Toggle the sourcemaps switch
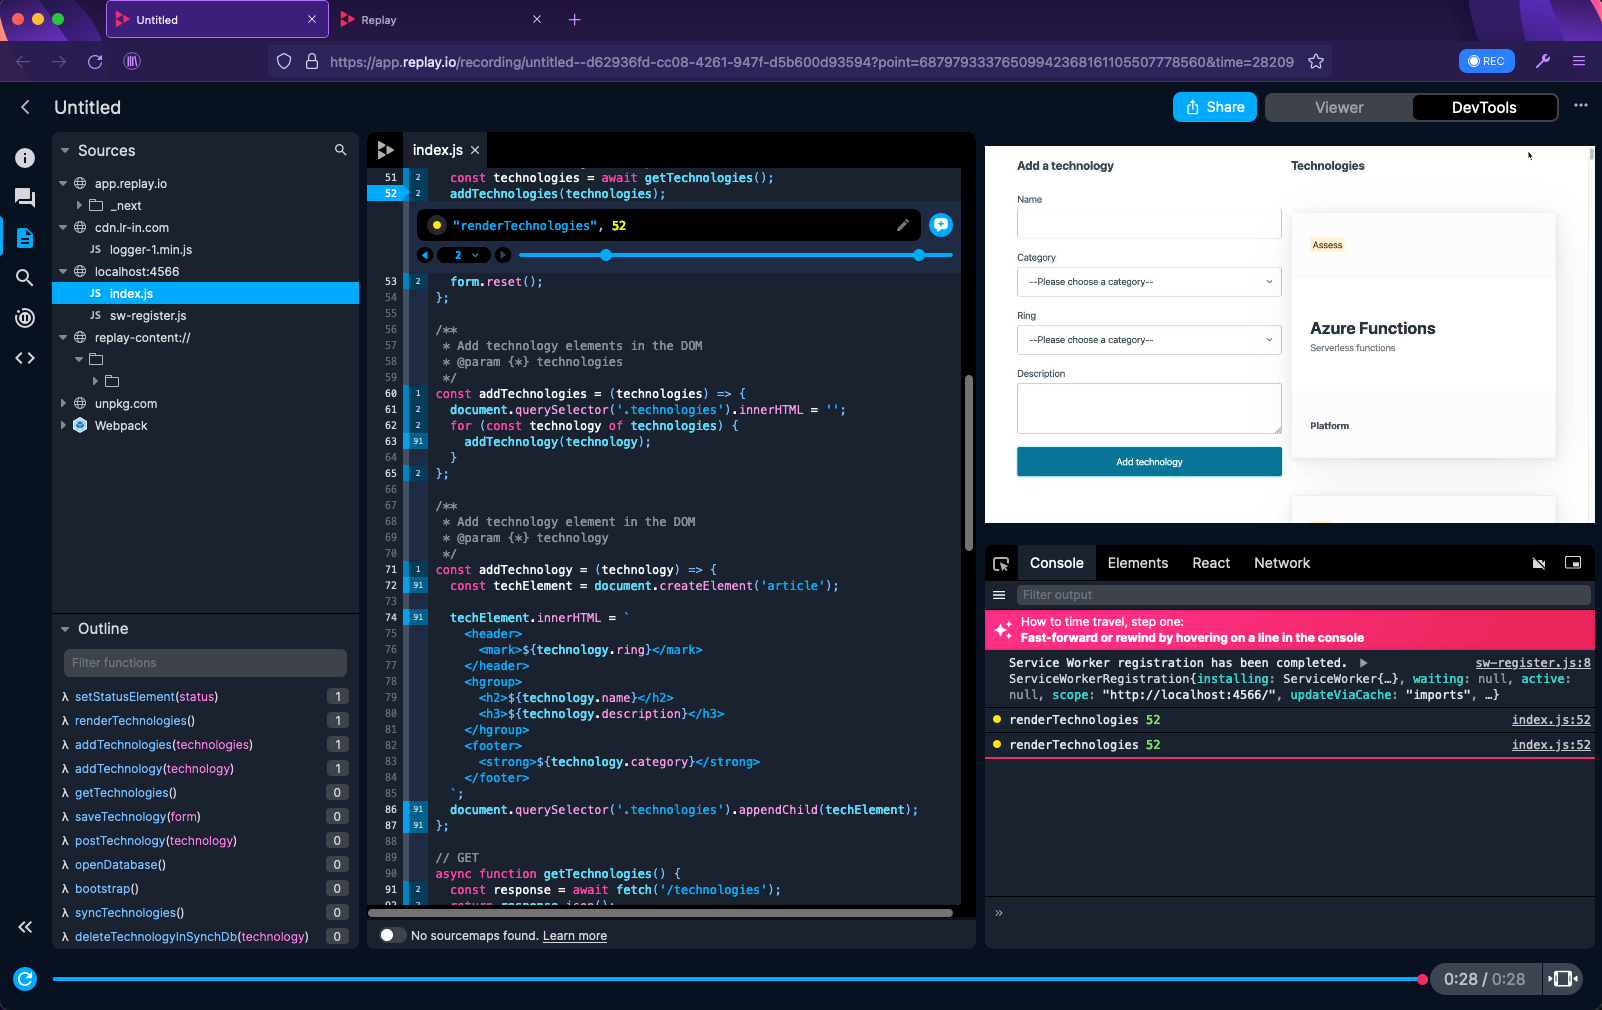The height and width of the screenshot is (1010, 1602). click(x=393, y=935)
